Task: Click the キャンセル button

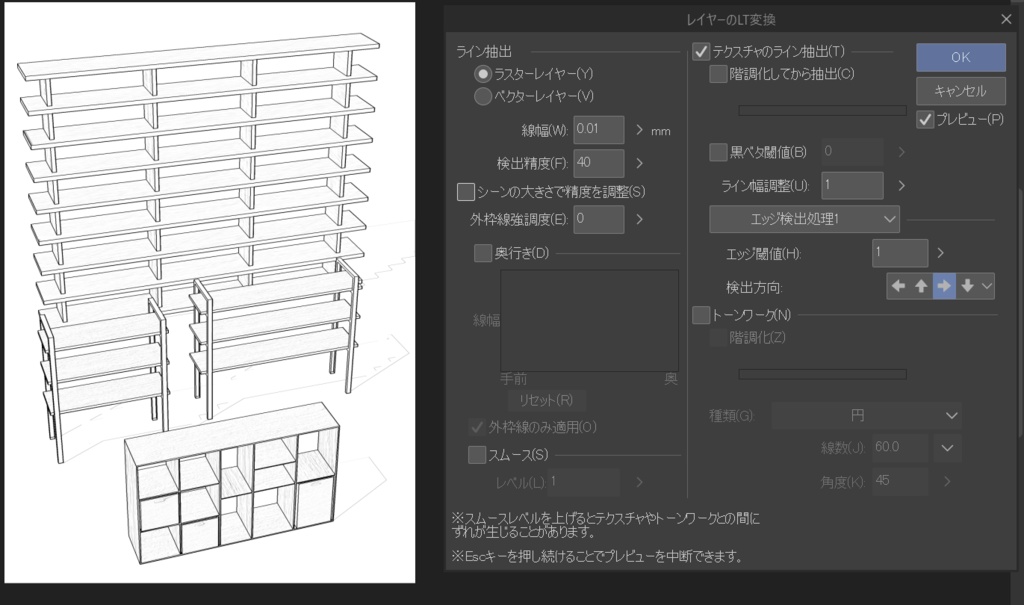Action: coord(959,91)
